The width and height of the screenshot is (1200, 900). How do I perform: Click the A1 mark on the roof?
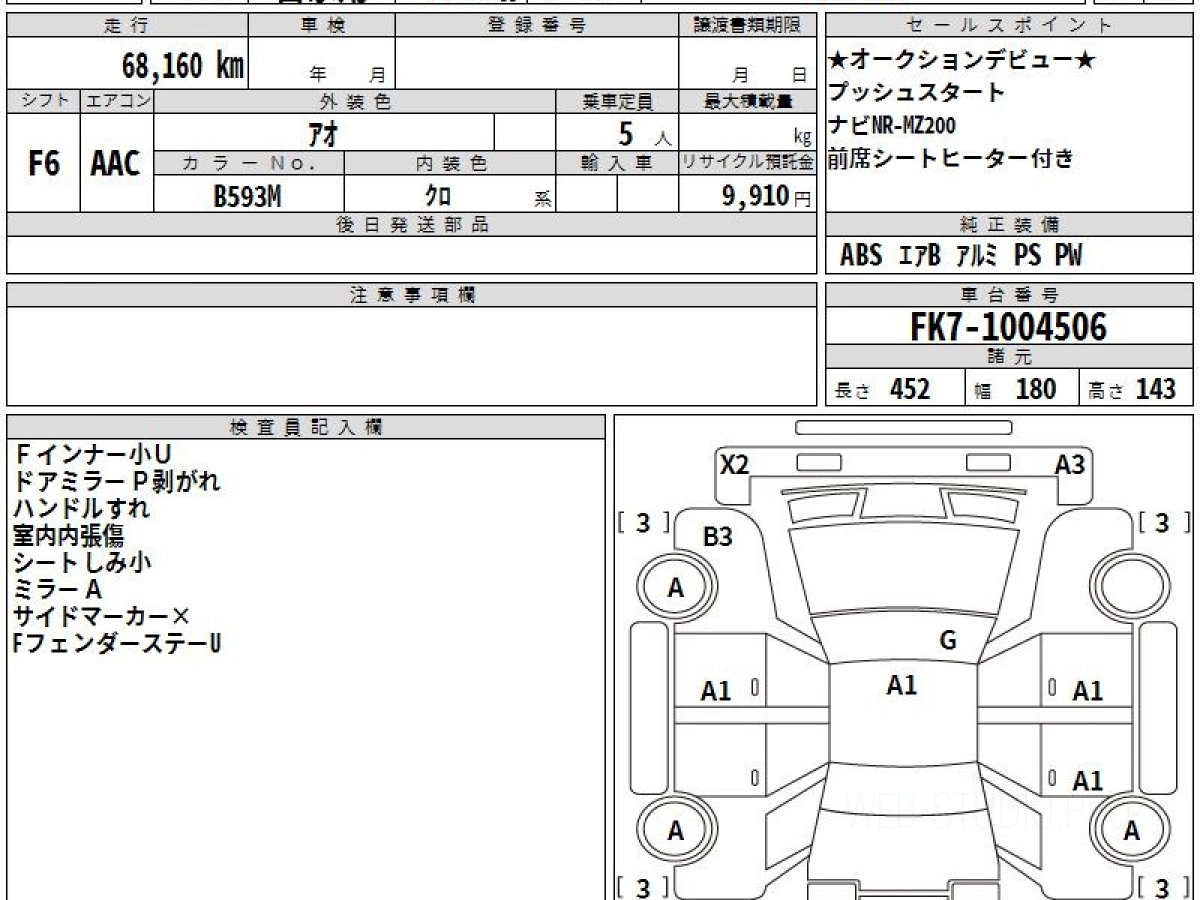902,685
